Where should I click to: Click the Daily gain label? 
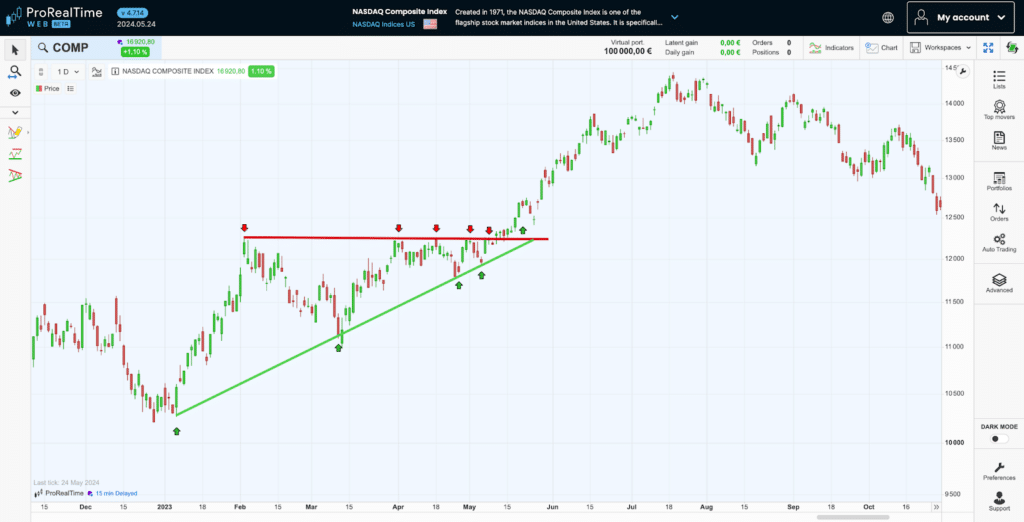[x=680, y=52]
